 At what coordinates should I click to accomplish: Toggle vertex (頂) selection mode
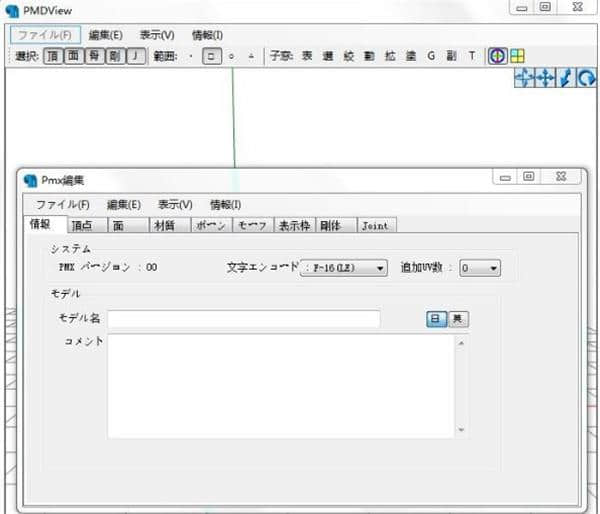point(54,56)
